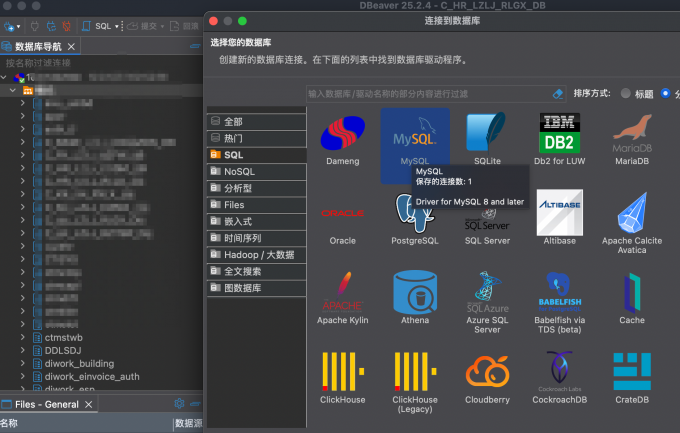Open the 图数据库 driver category
The image size is (680, 433).
point(257,288)
